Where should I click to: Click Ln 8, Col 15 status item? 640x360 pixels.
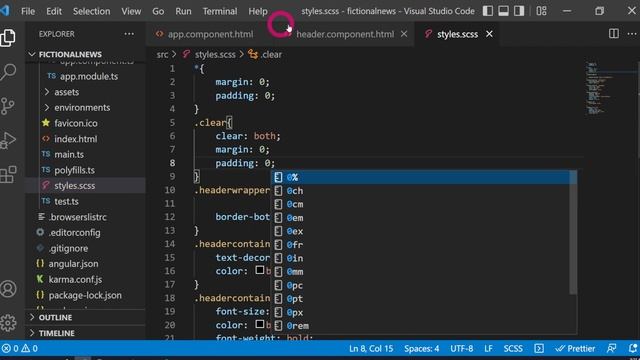371,349
